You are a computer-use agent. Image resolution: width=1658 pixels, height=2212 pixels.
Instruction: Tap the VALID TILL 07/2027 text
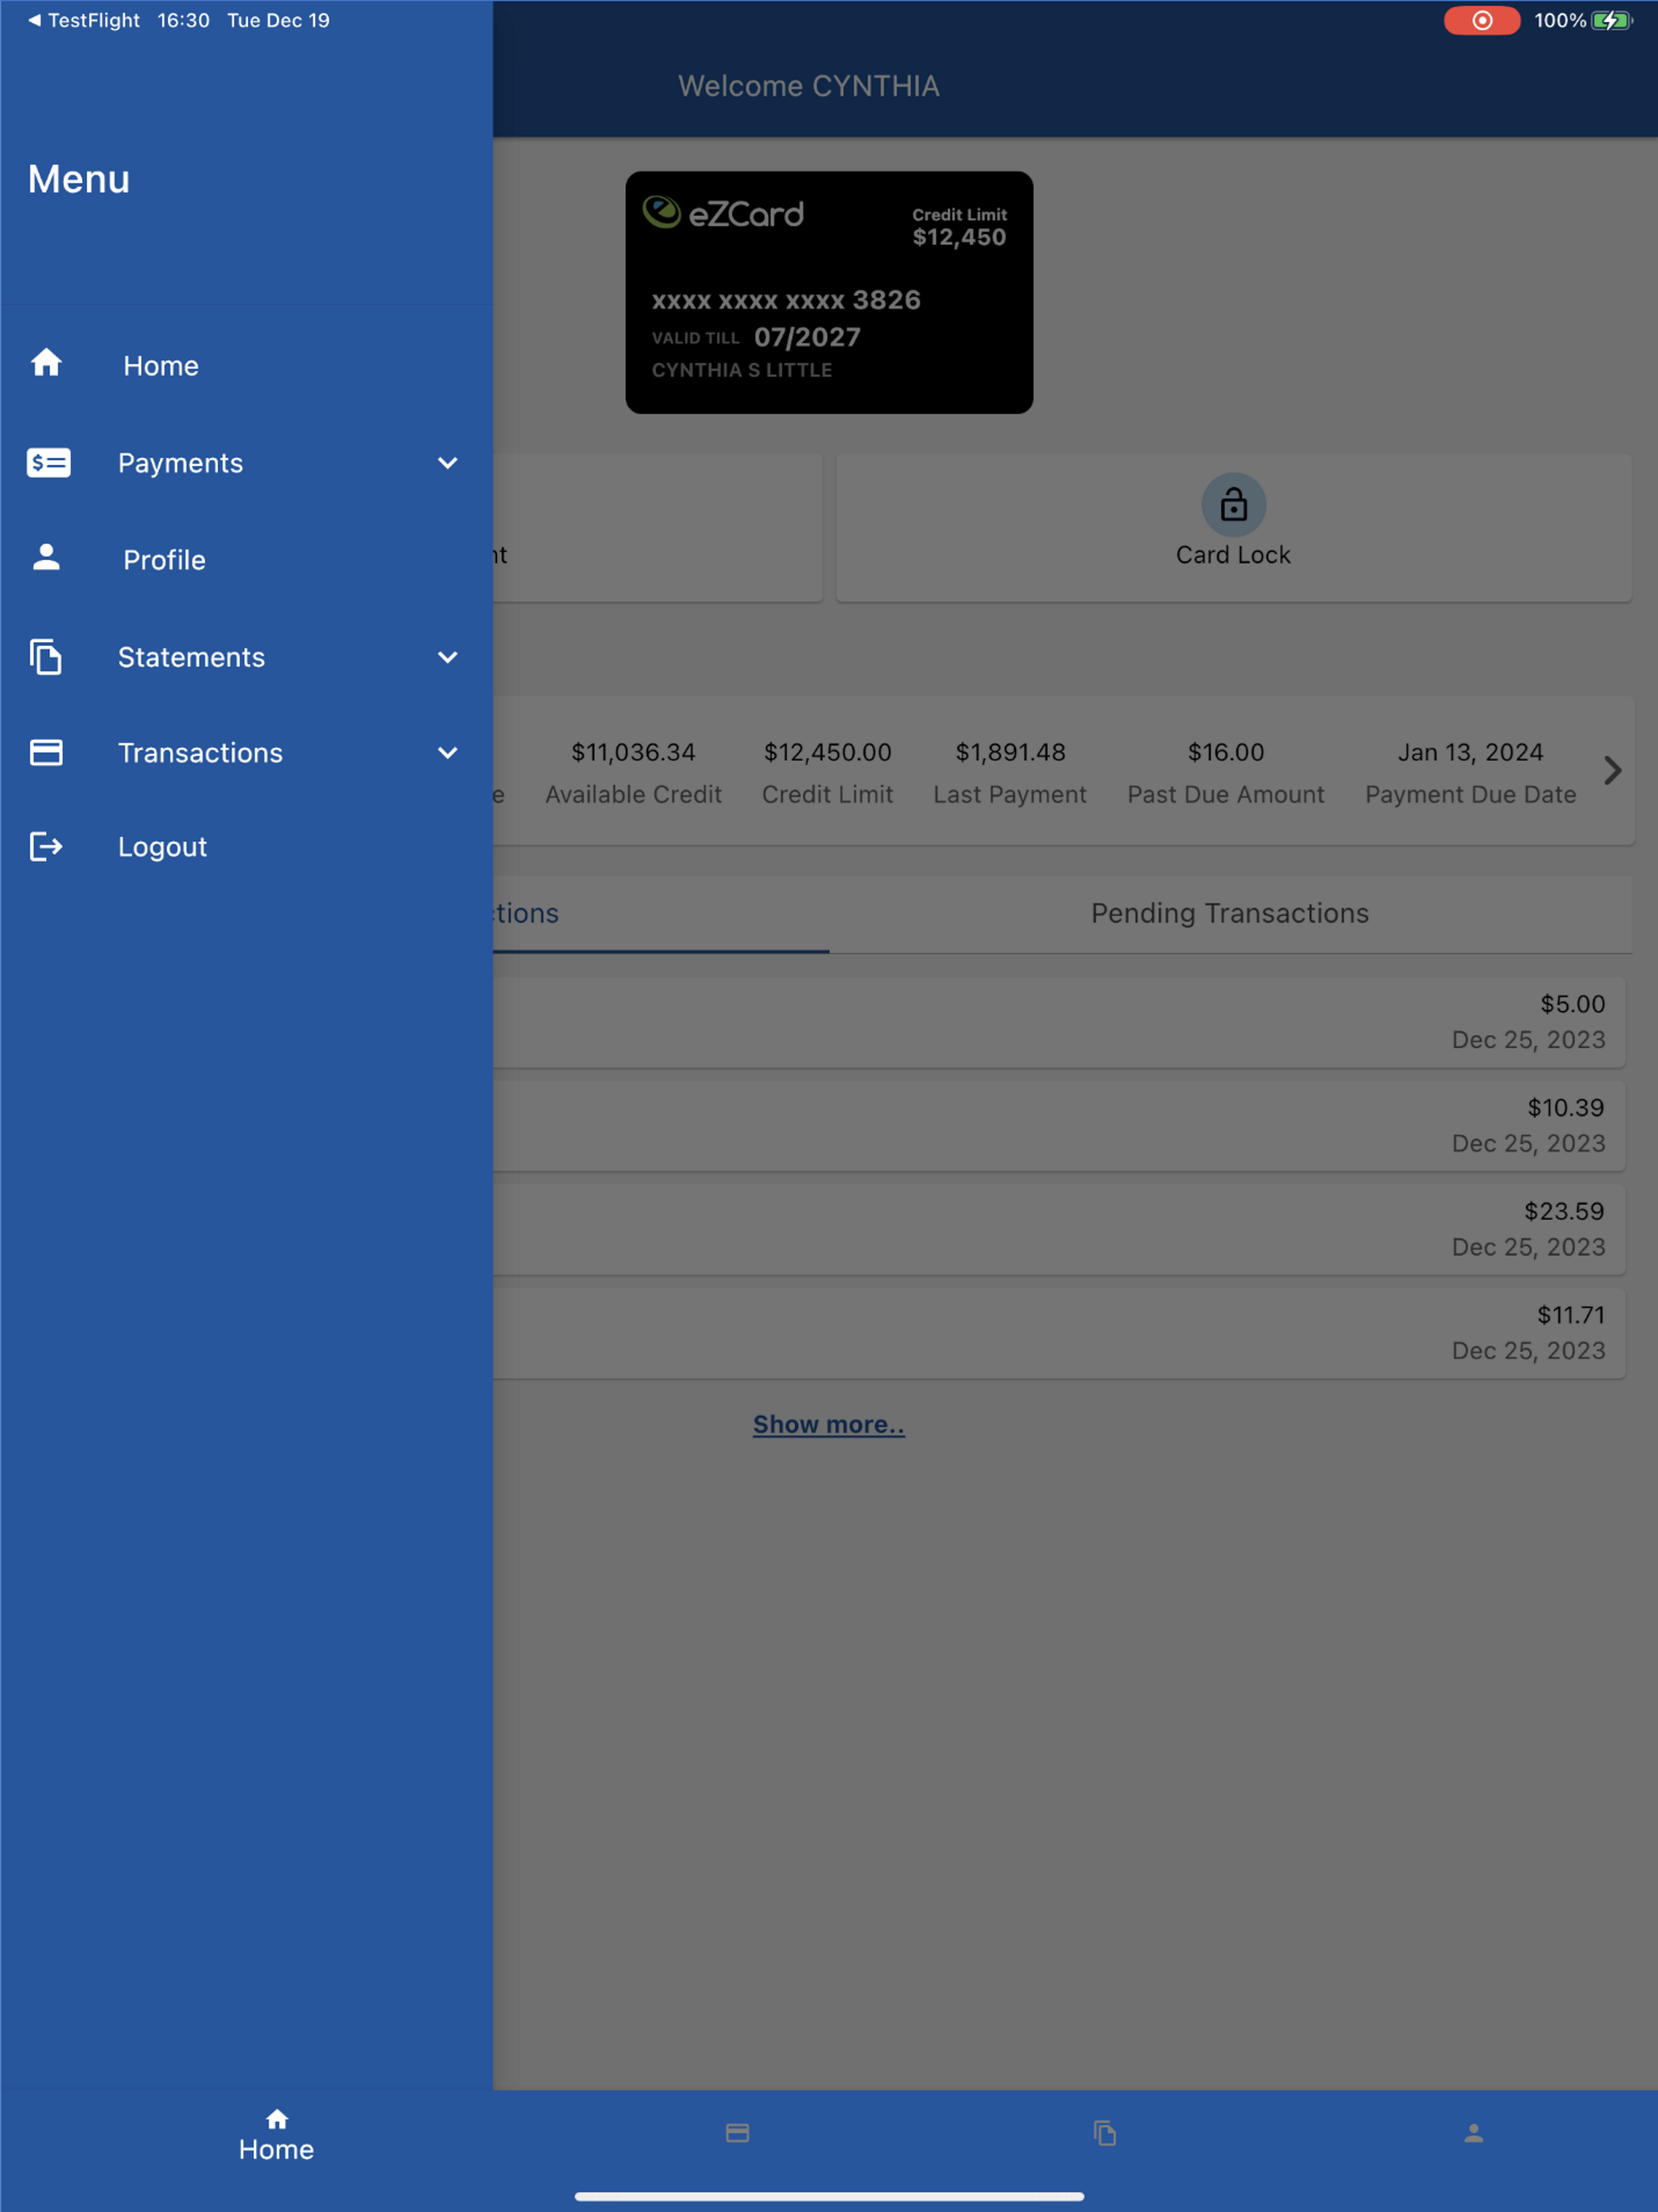pos(756,337)
